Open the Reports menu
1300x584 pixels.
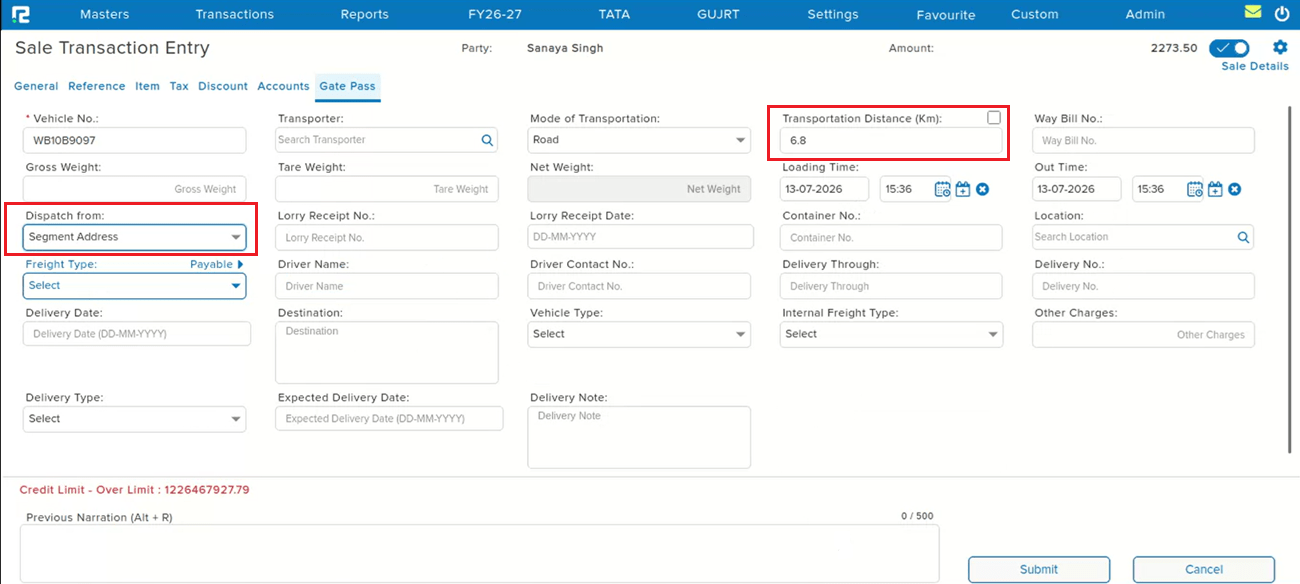click(365, 14)
